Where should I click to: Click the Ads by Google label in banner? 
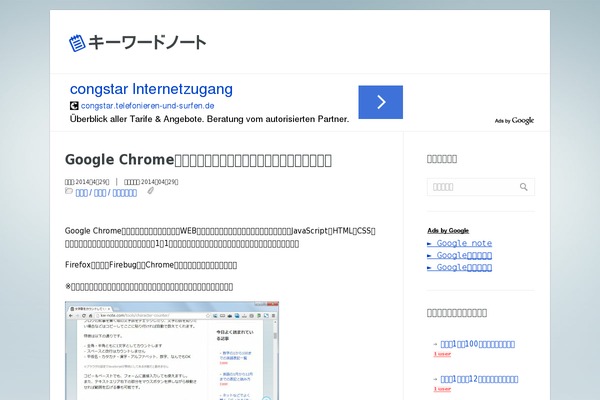pyautogui.click(x=514, y=121)
